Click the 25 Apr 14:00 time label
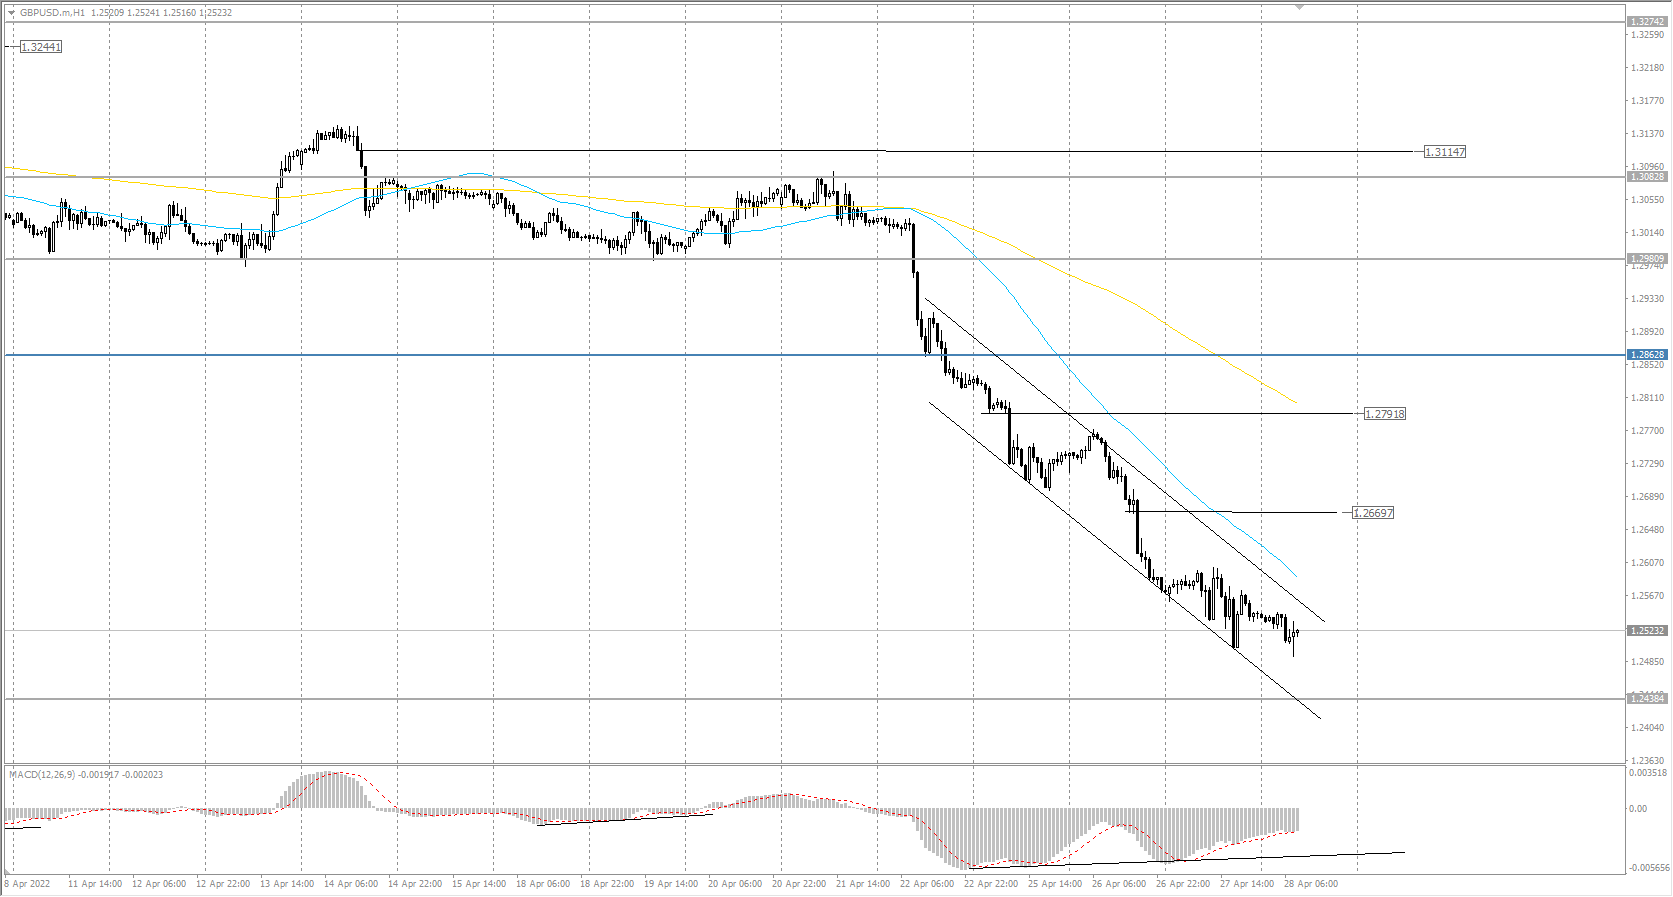The width and height of the screenshot is (1673, 897). pyautogui.click(x=1055, y=884)
